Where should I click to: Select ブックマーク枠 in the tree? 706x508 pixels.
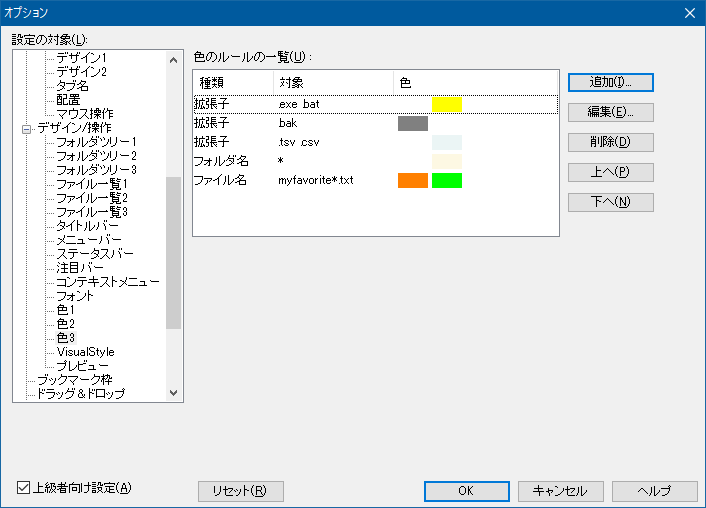(74, 380)
